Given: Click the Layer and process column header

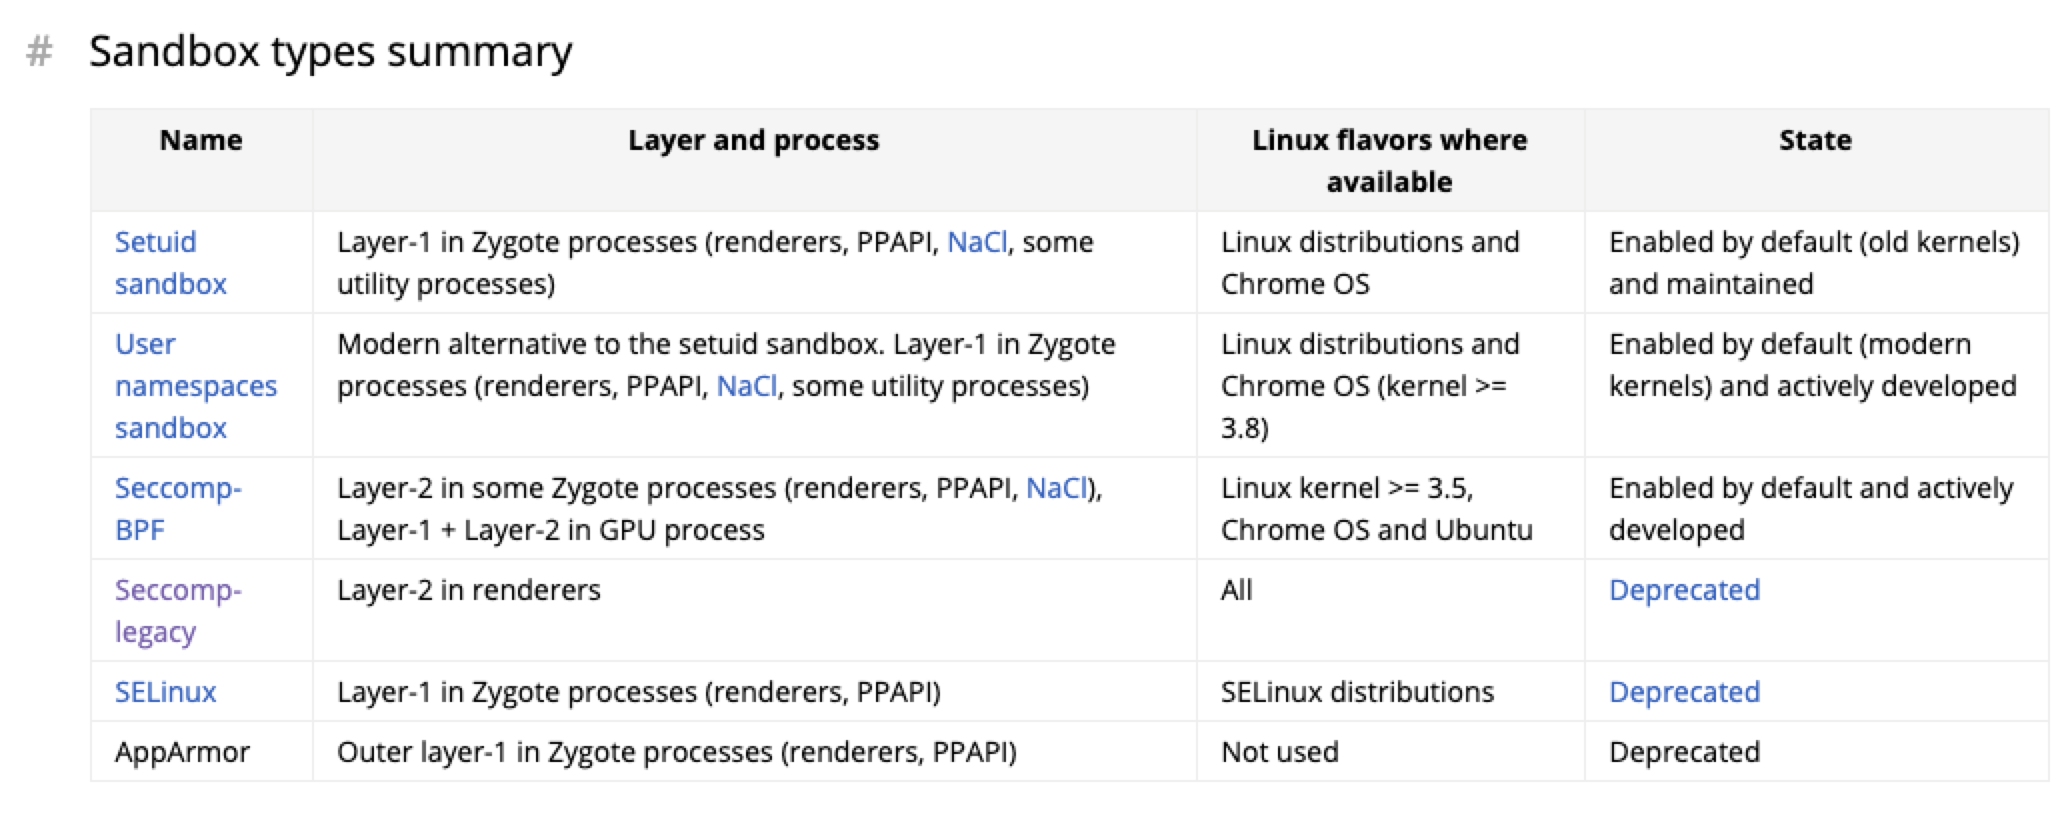Looking at the screenshot, I should click(754, 140).
